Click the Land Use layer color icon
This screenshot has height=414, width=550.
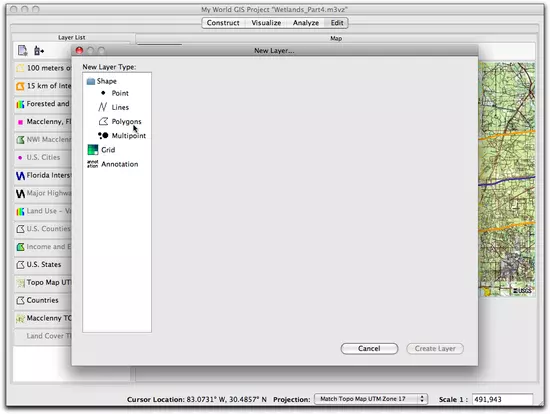pyautogui.click(x=20, y=211)
